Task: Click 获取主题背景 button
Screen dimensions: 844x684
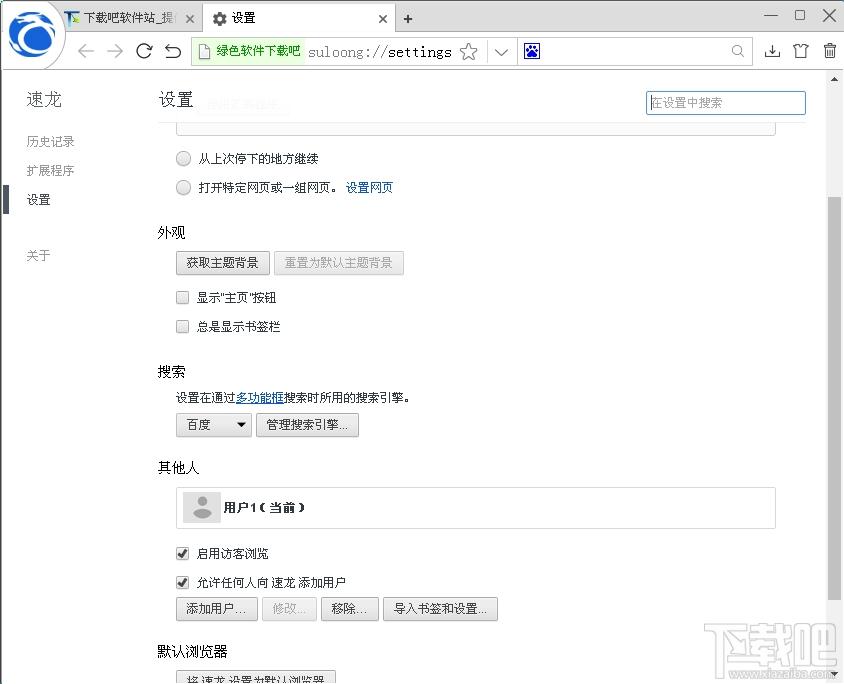Action: tap(222, 263)
